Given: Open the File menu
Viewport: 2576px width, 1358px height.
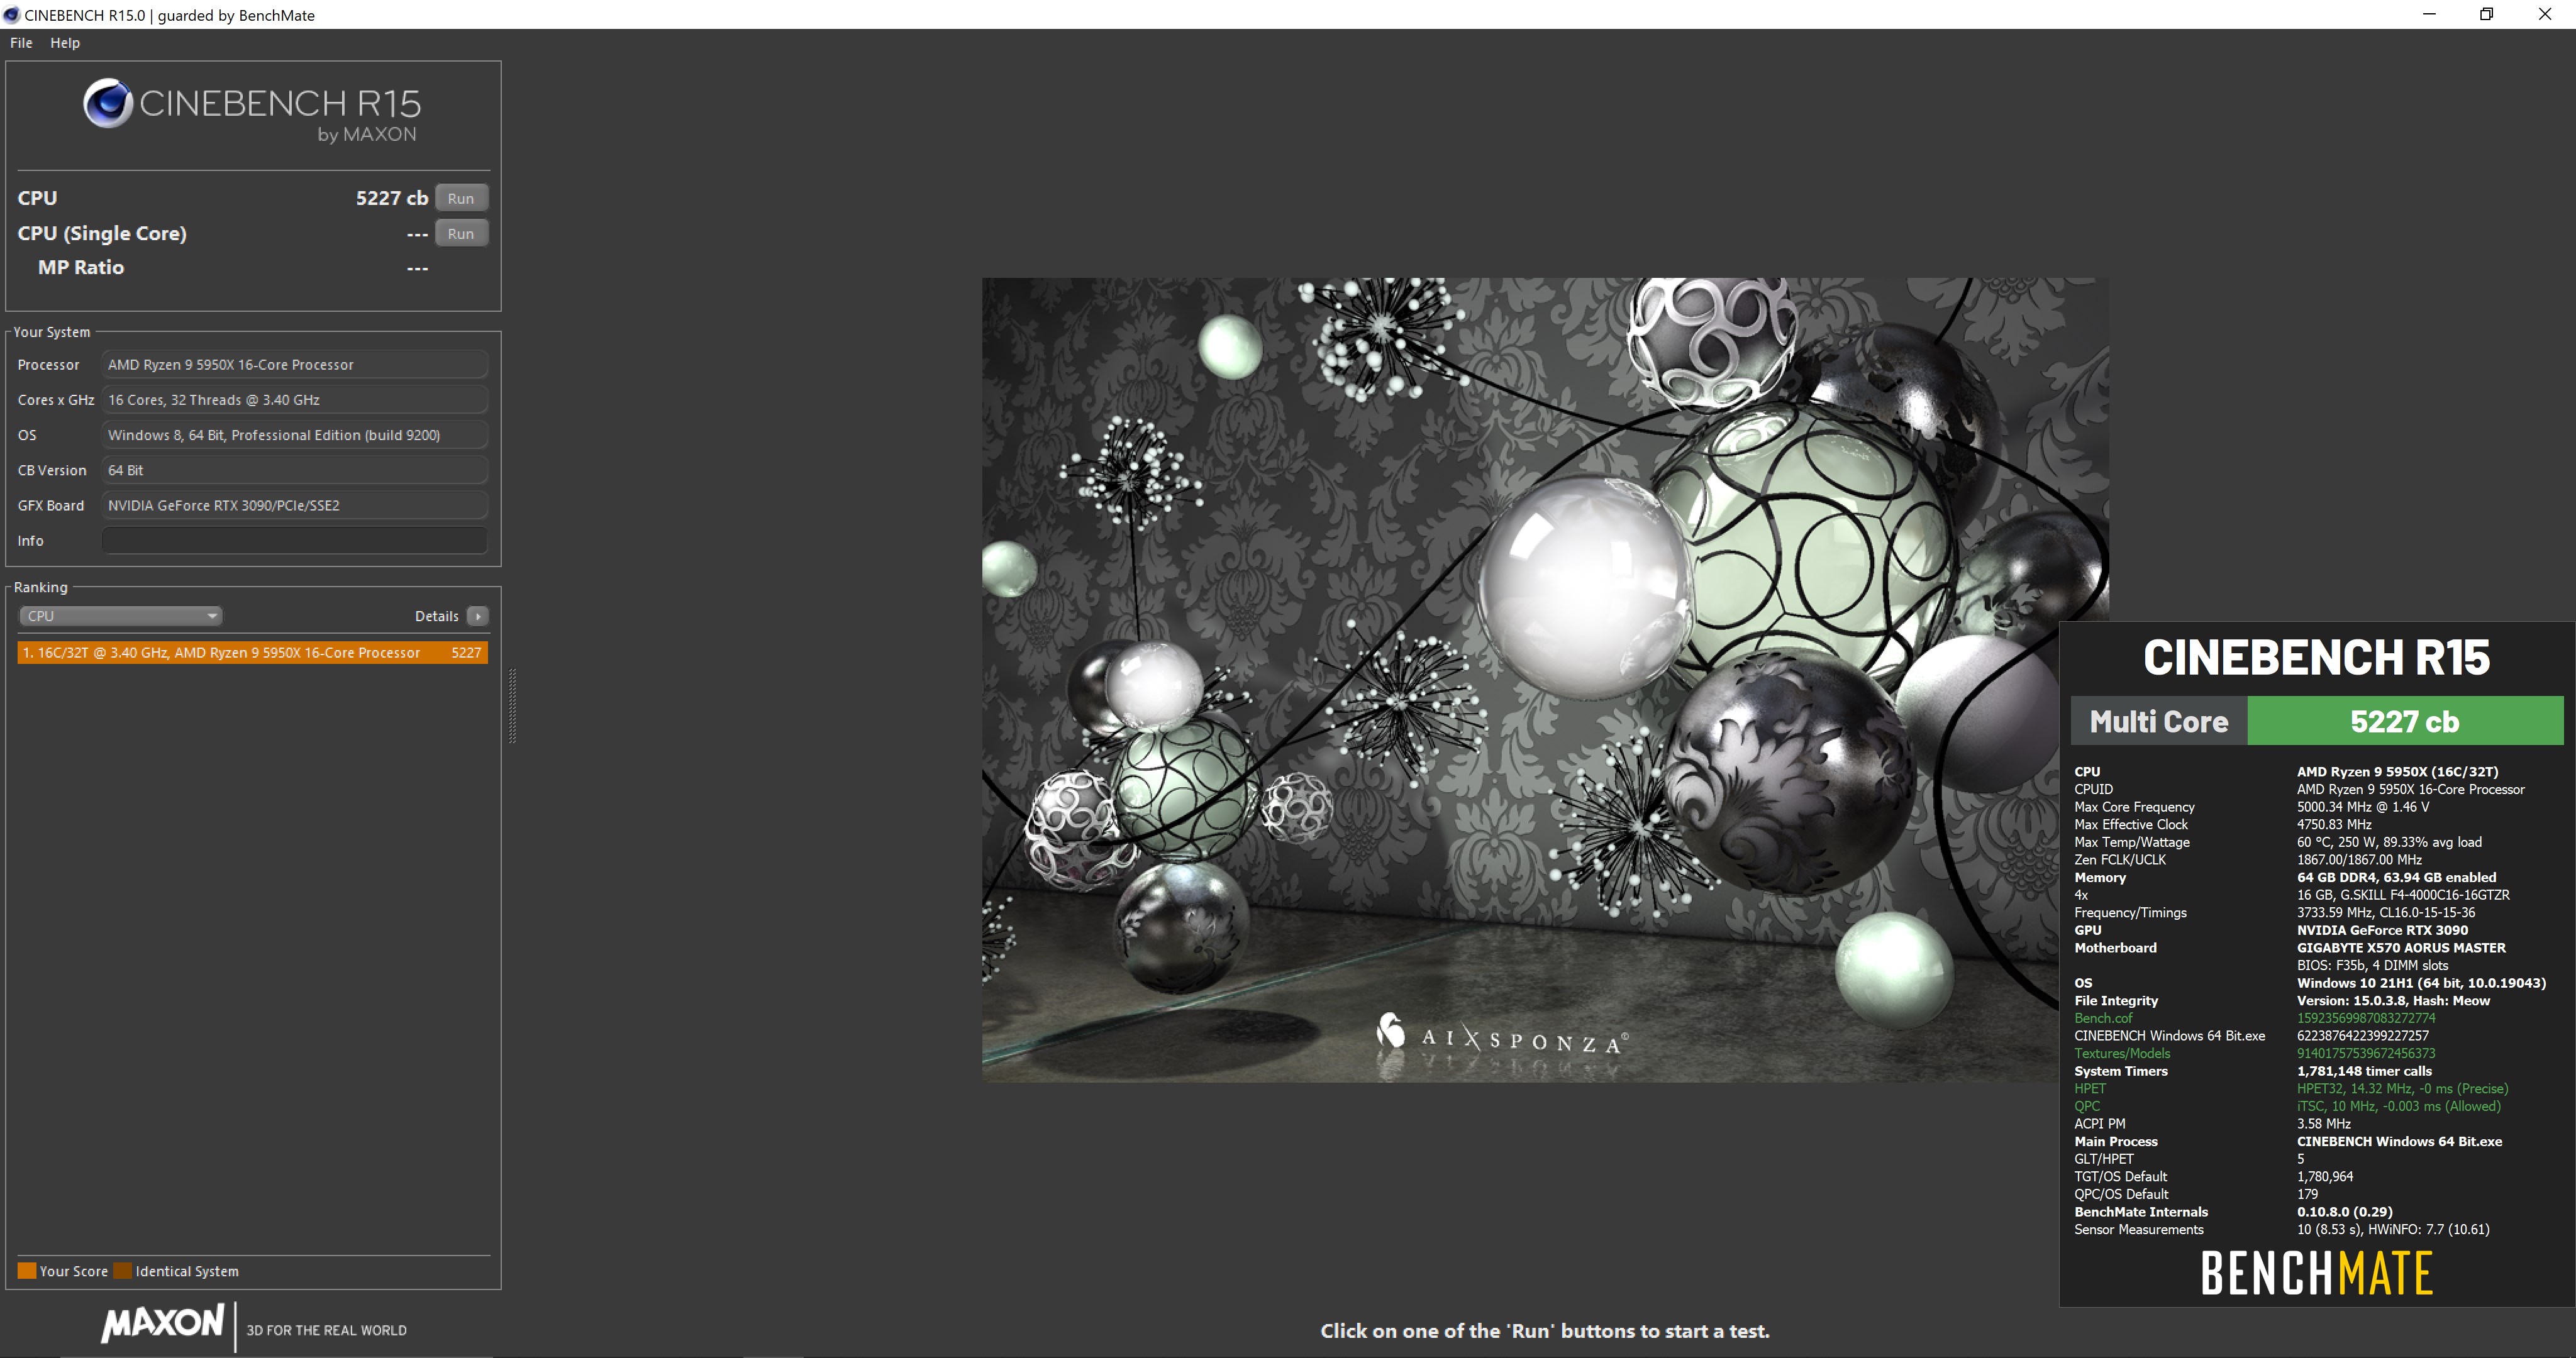Looking at the screenshot, I should (x=21, y=43).
